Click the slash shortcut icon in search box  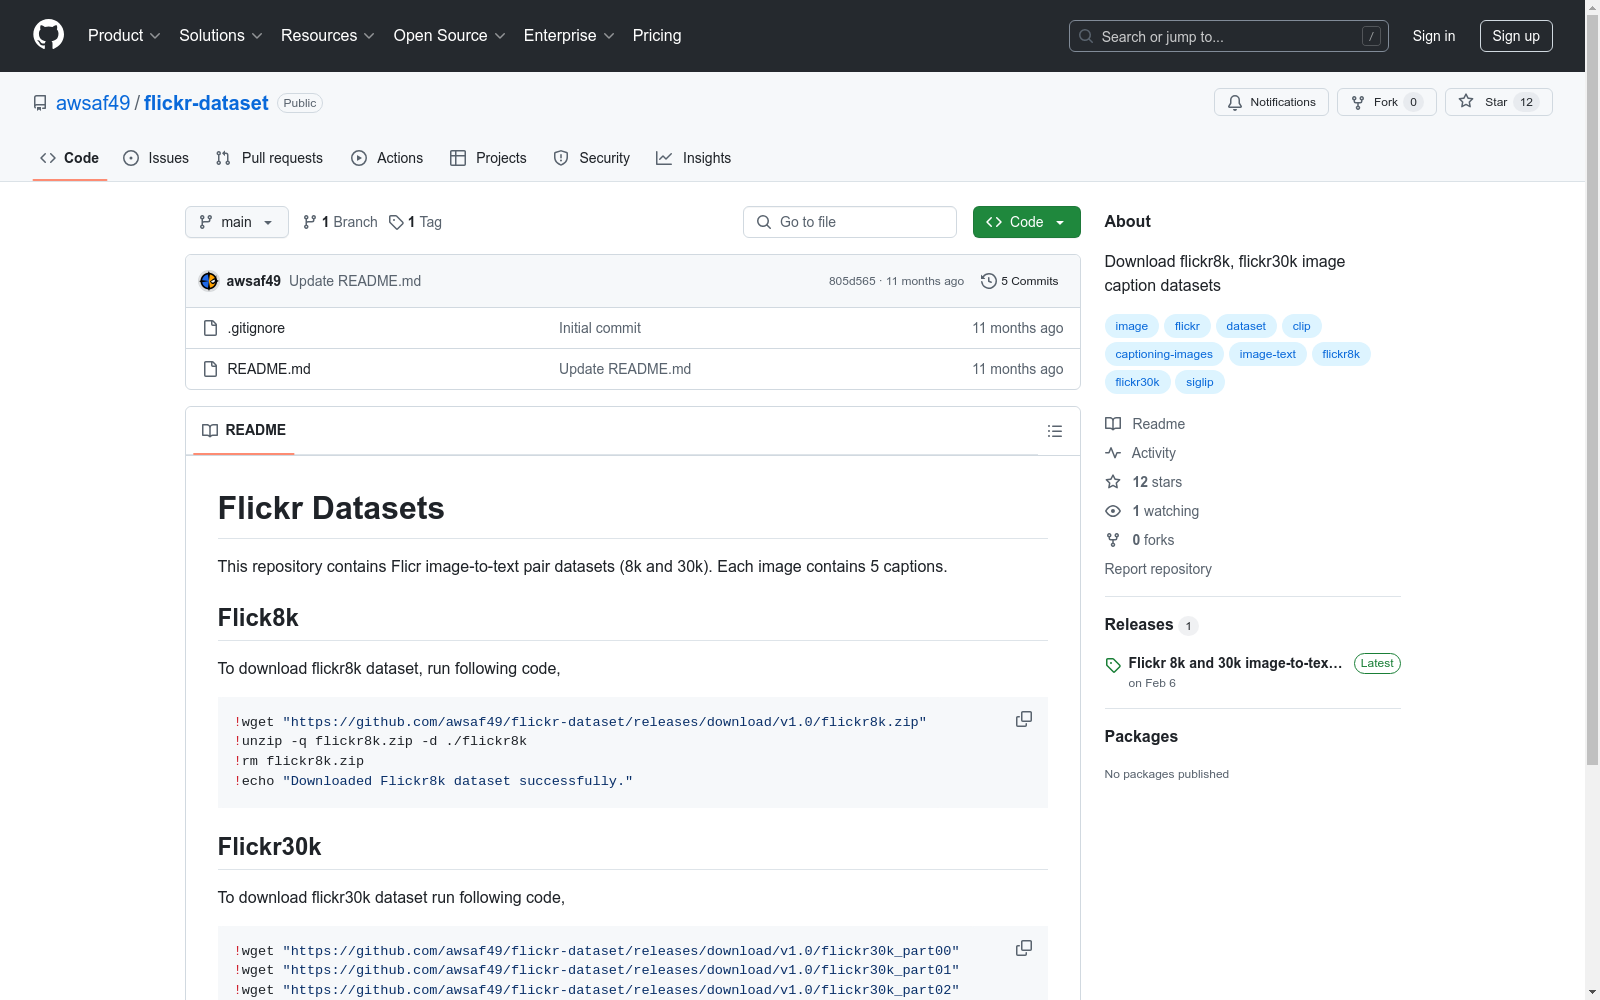coord(1371,36)
